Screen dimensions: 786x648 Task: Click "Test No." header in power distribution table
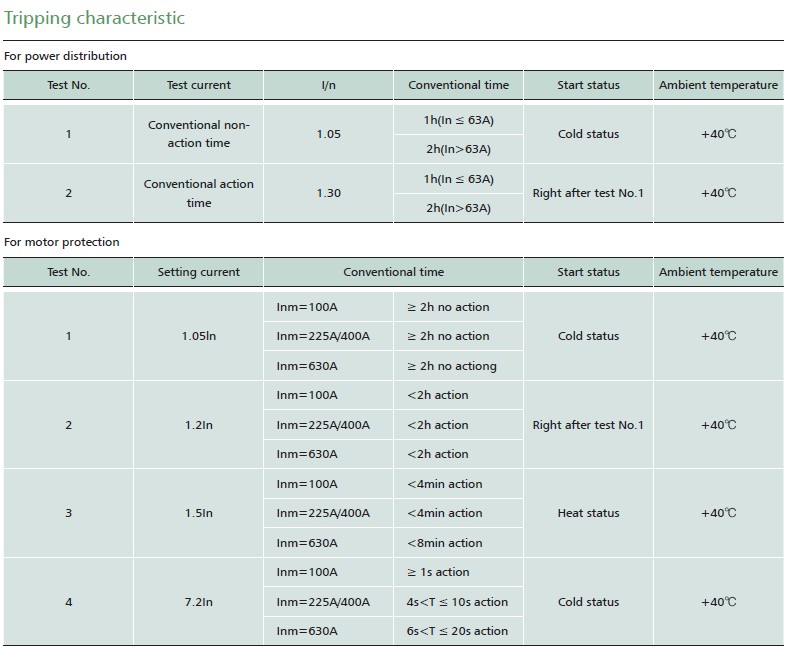pos(68,85)
